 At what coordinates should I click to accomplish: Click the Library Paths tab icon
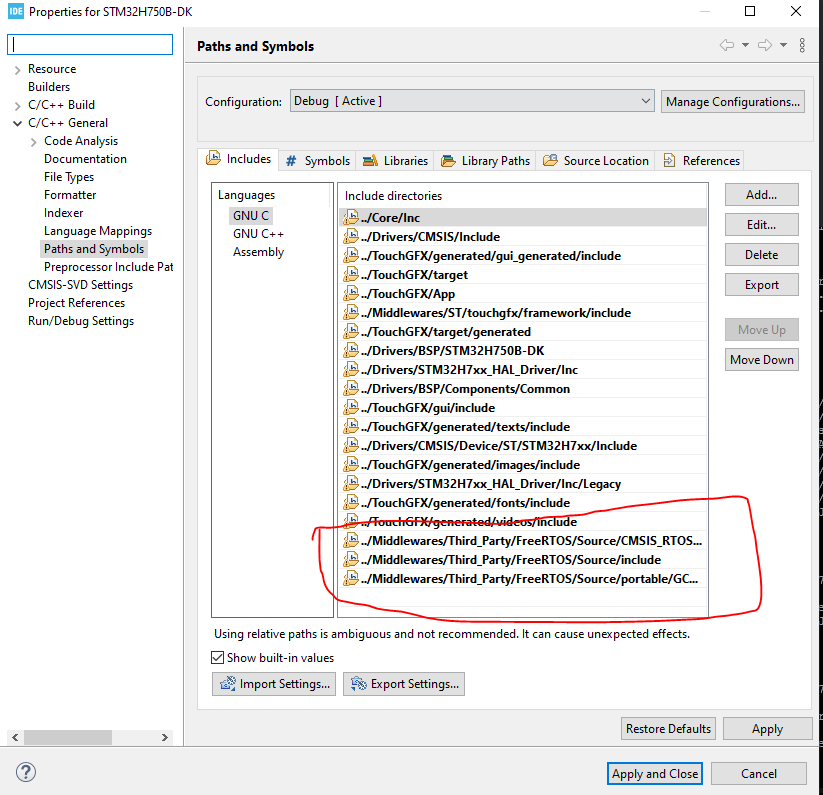448,161
